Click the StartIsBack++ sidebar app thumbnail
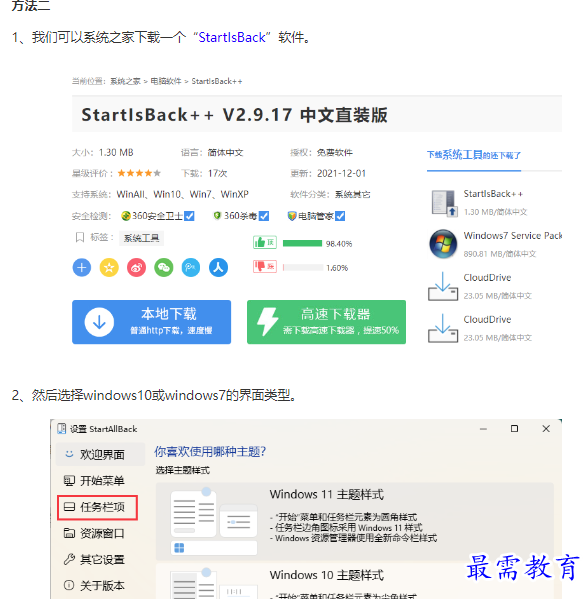This screenshot has width=588, height=599. point(444,203)
